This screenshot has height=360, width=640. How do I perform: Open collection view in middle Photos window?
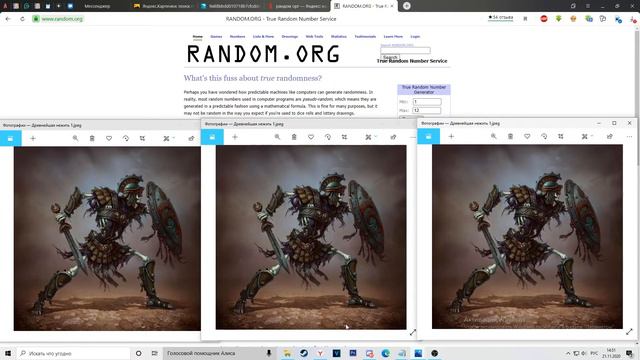(x=212, y=137)
